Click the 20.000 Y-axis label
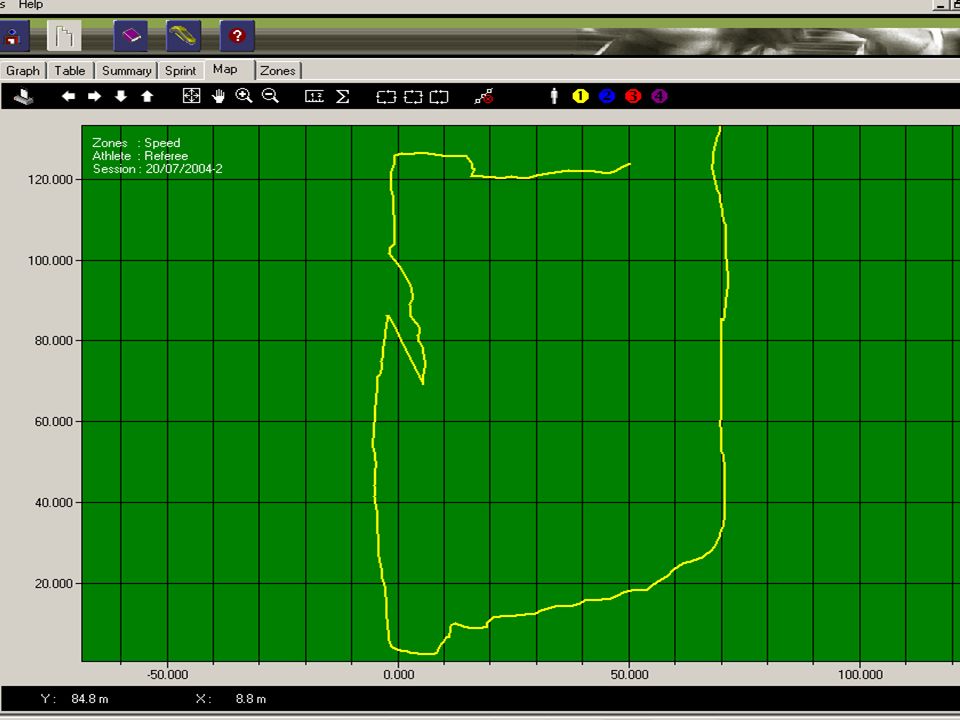Screen dimensions: 960x720 (x=54, y=583)
